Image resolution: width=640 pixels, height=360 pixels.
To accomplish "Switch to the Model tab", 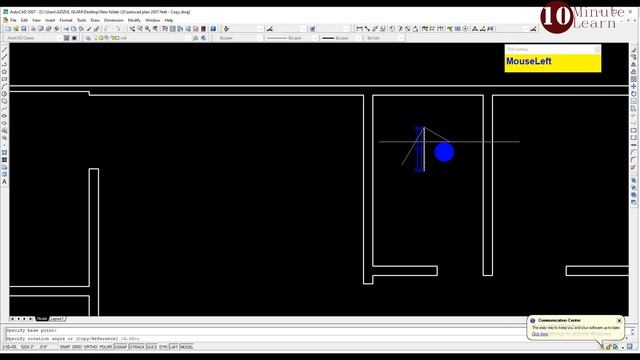I will (x=42, y=319).
